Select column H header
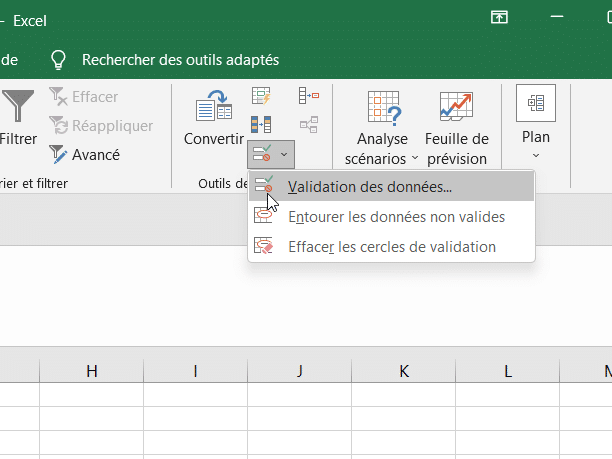Viewport: 612px width, 459px height. tap(92, 371)
